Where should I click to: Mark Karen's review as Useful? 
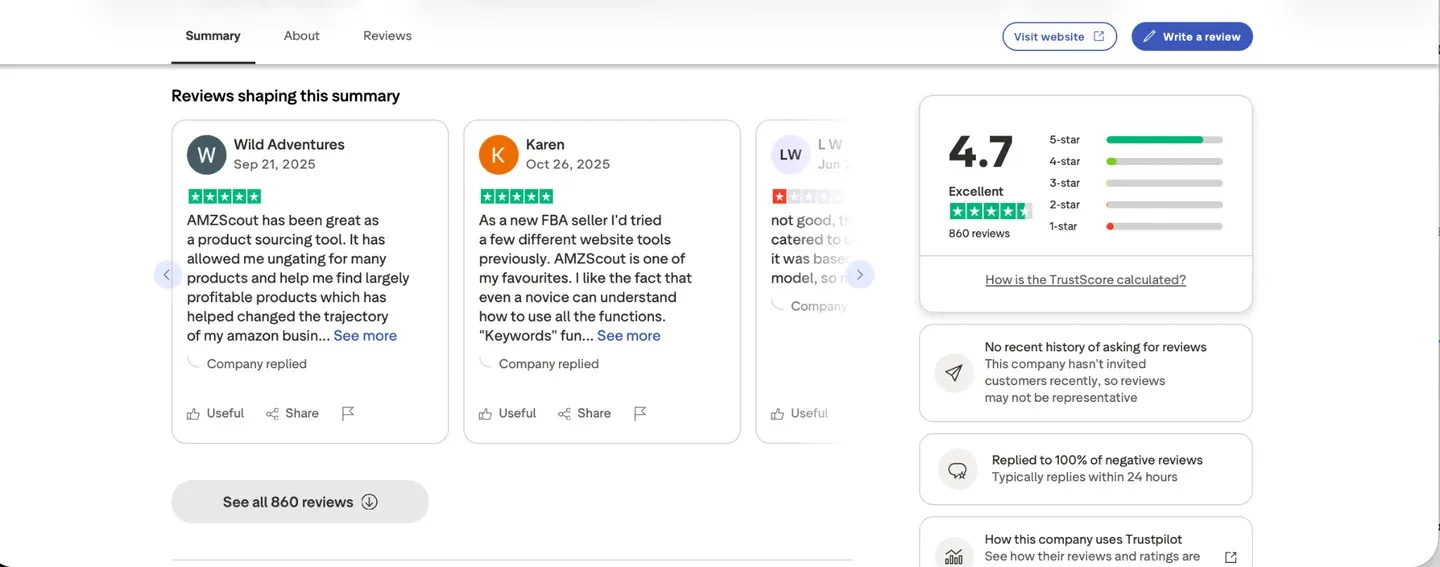pos(507,413)
